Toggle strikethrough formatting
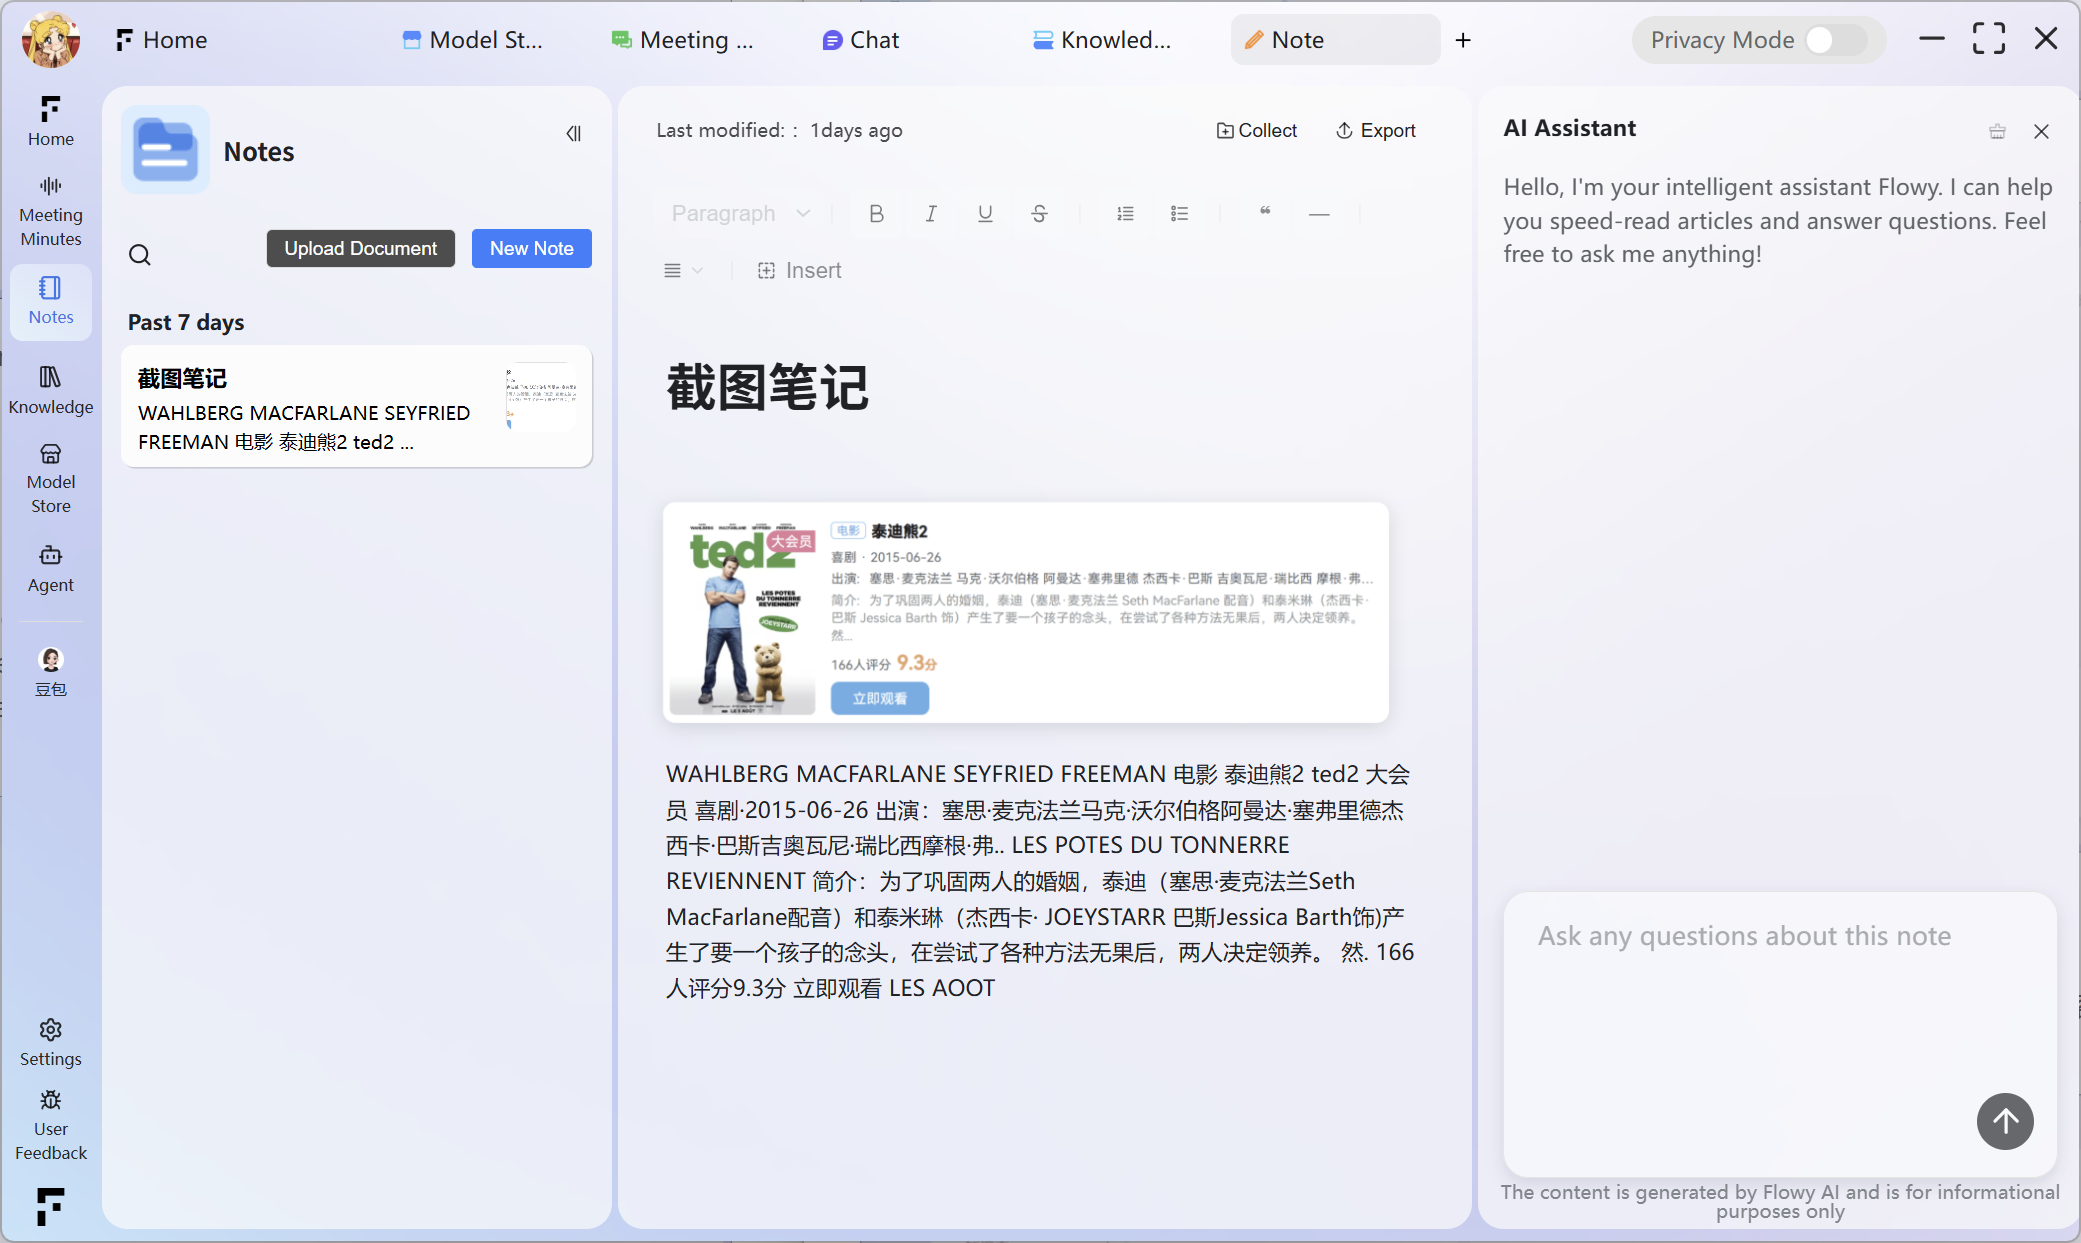 [1039, 213]
